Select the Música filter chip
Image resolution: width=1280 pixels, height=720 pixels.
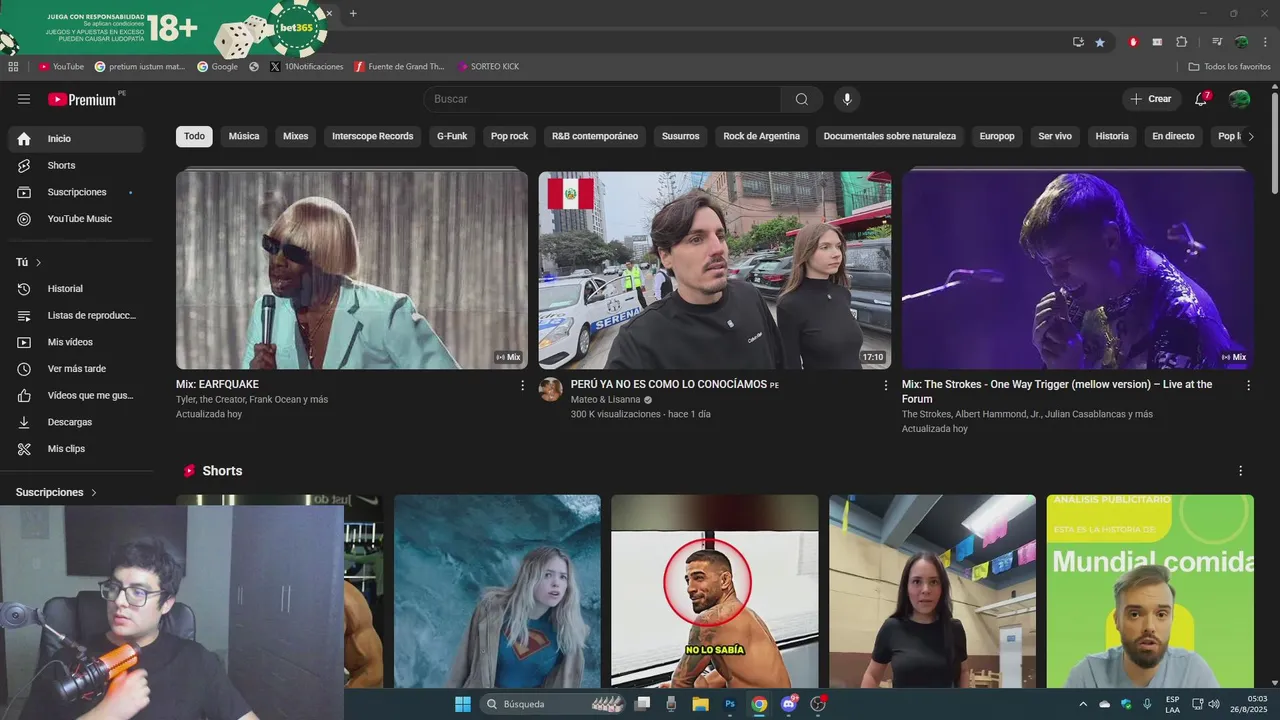point(244,136)
